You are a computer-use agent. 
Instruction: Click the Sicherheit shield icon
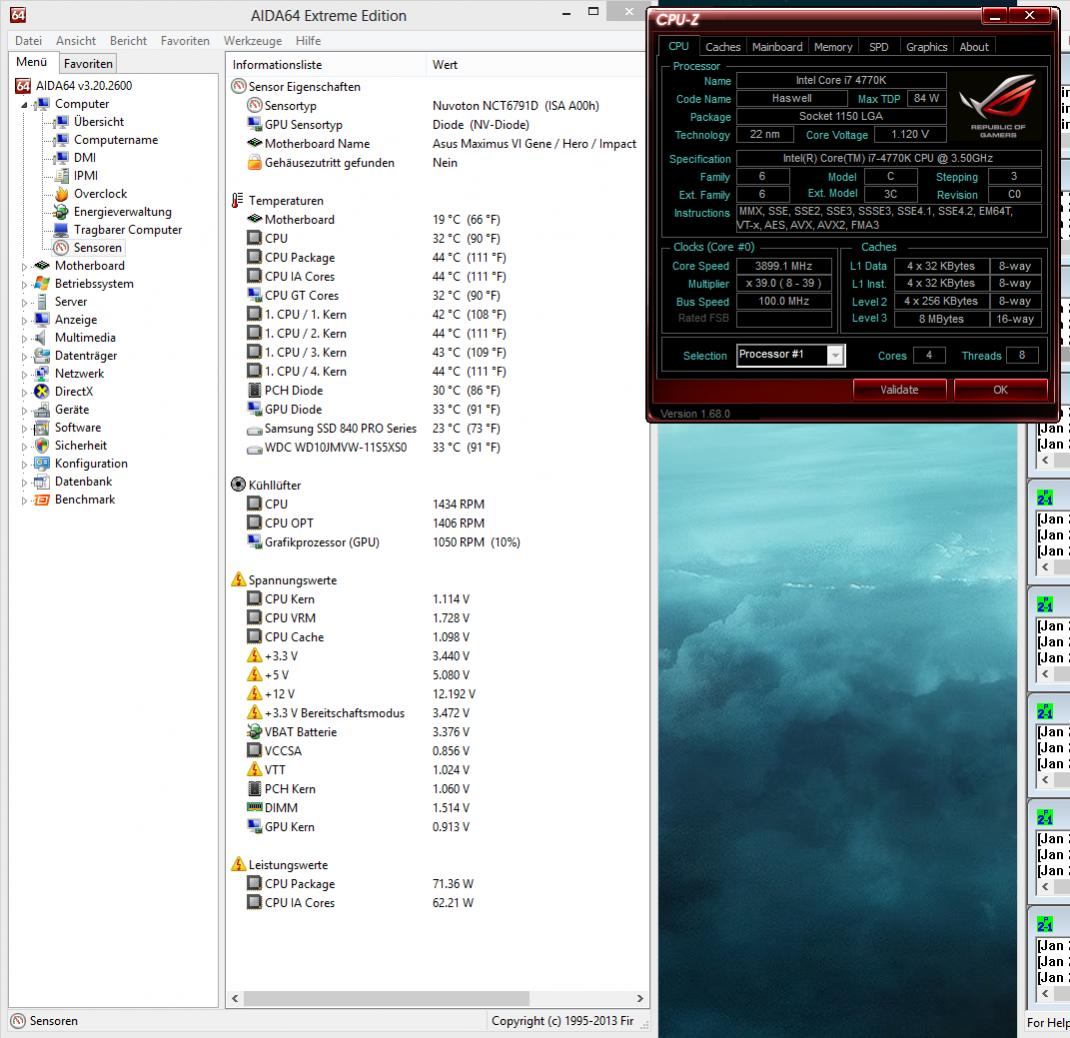tap(42, 446)
